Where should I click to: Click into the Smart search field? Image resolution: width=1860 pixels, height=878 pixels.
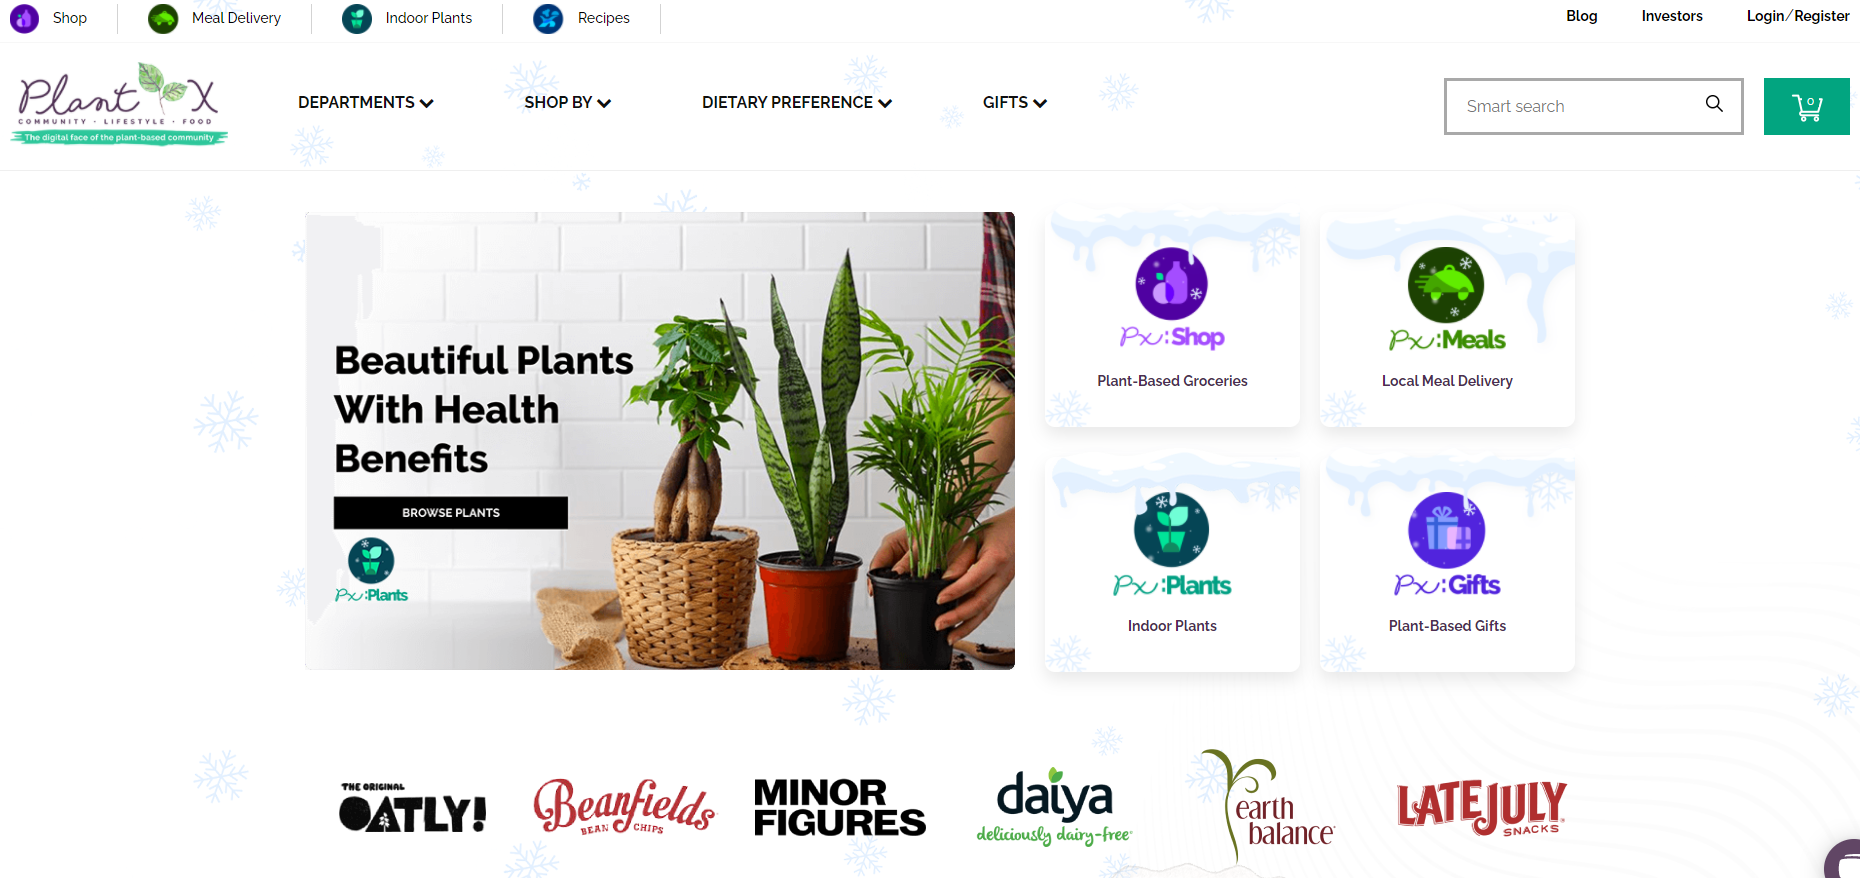(1580, 106)
